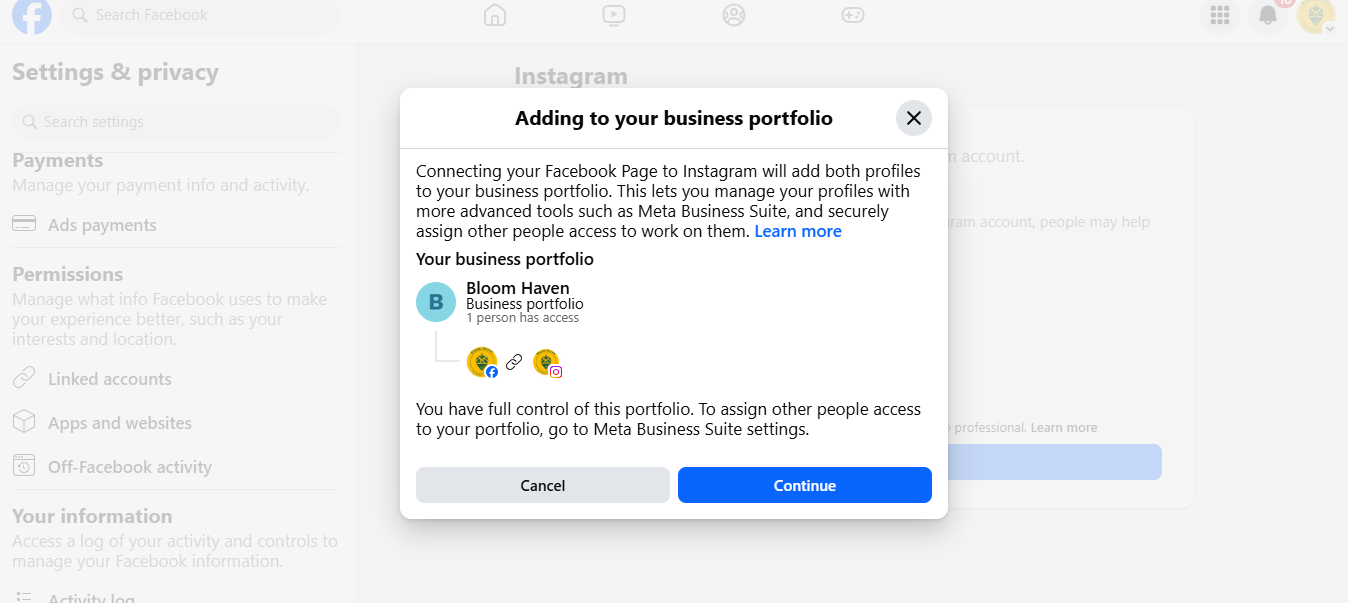1348x603 pixels.
Task: Open the Video tab icon
Action: tap(614, 15)
